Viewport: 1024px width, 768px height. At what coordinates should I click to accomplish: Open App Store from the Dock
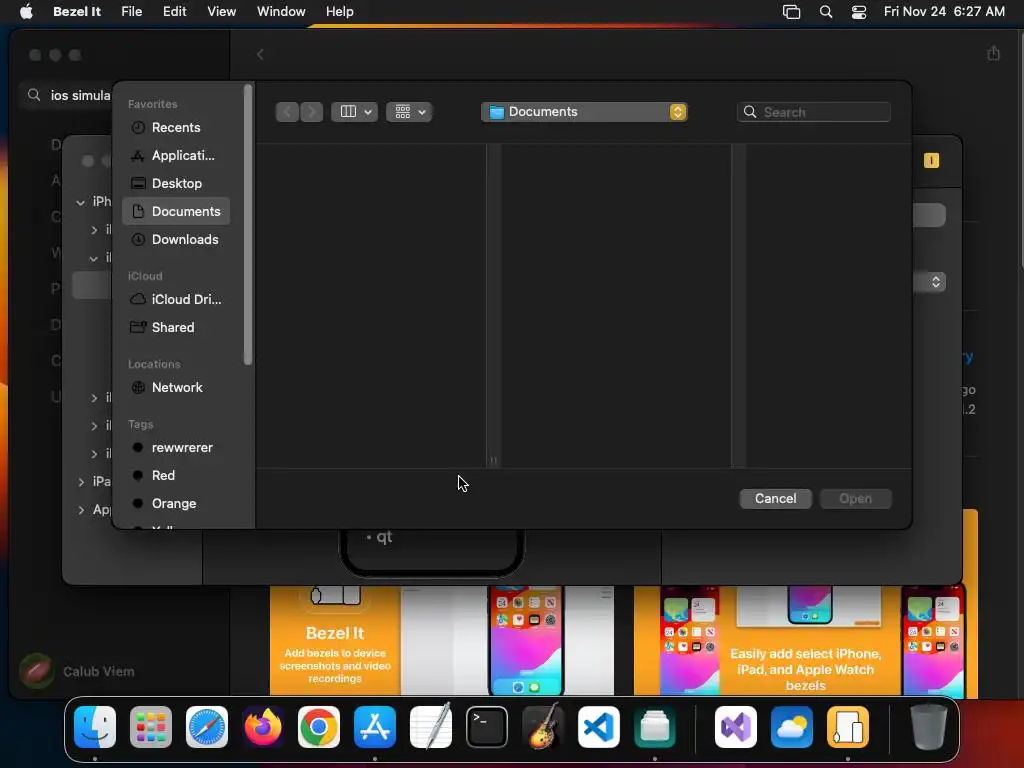coord(375,727)
